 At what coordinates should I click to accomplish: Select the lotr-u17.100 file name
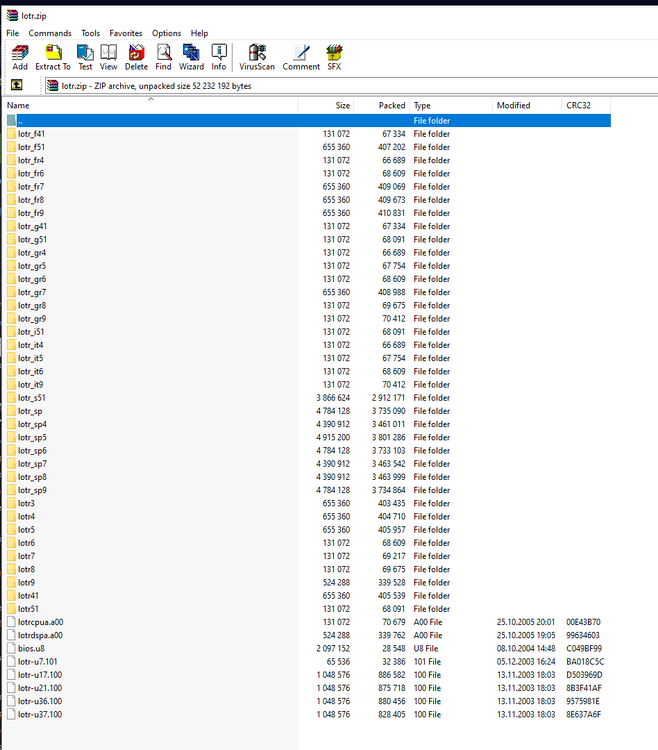[40, 675]
